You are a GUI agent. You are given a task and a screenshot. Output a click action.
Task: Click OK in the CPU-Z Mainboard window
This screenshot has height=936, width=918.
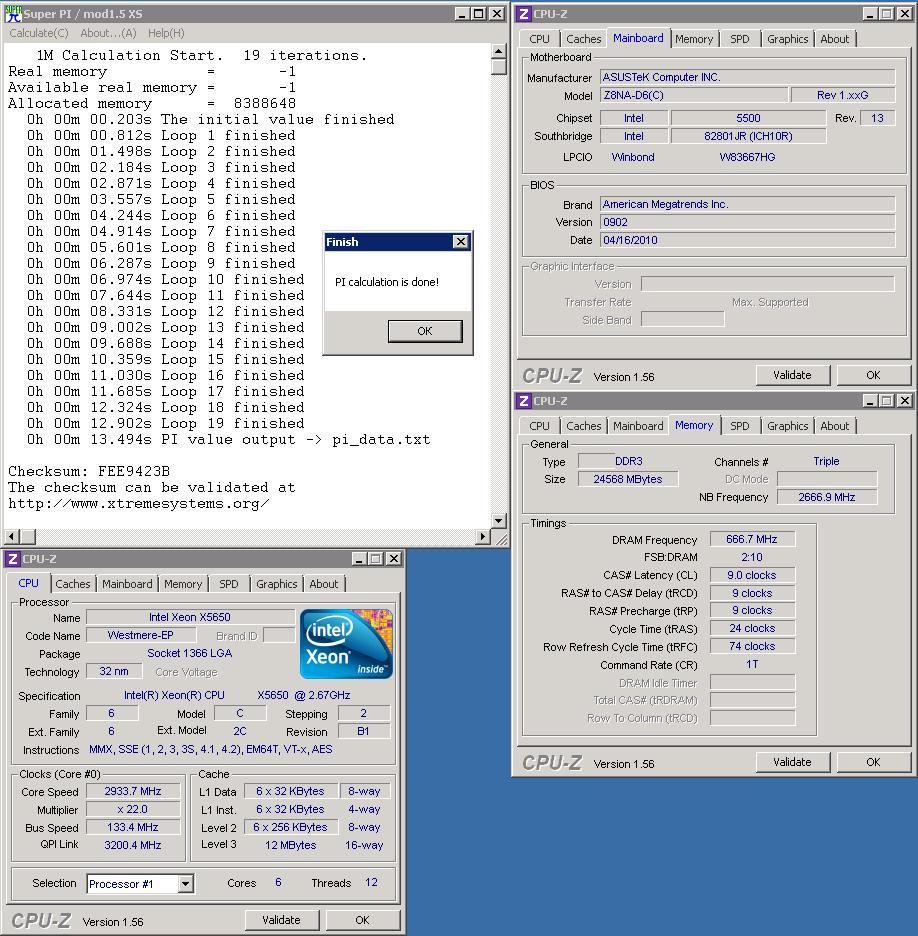pyautogui.click(x=873, y=375)
